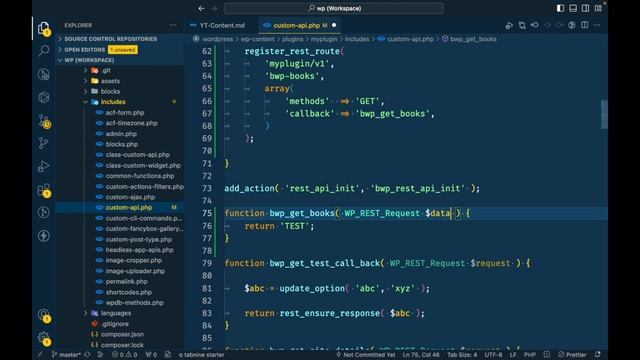Screen dimensions: 640x360
Task: Click the lightning bolt icon in activity bar
Action: click(x=44, y=236)
